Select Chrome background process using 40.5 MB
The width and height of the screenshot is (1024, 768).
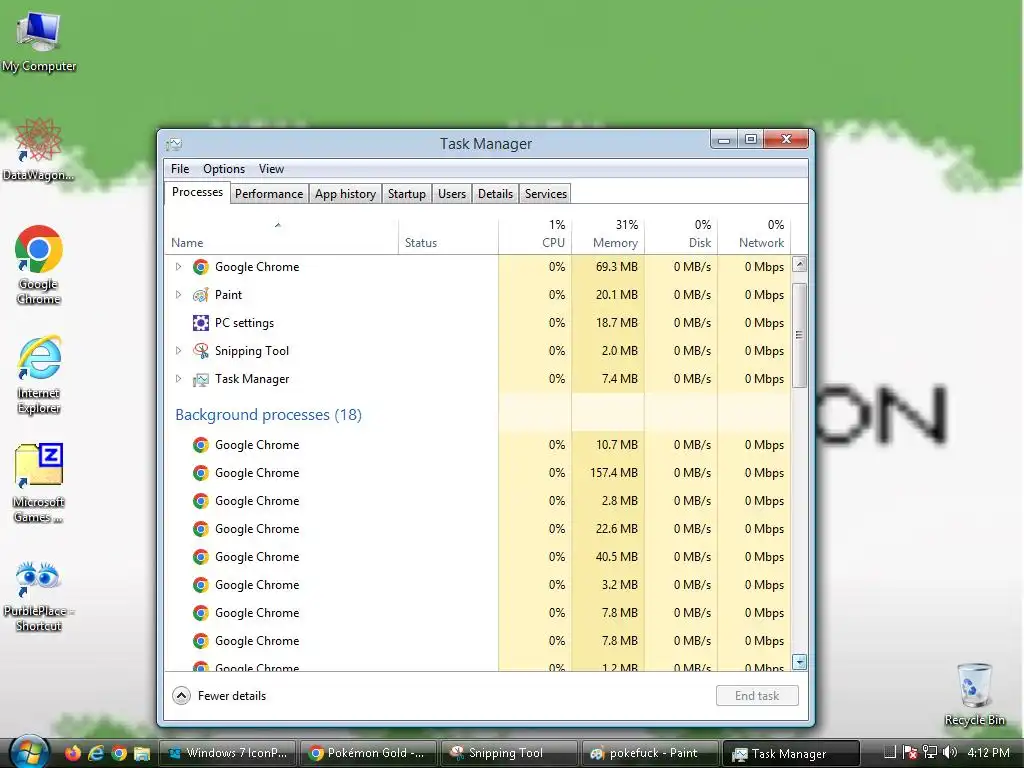click(477, 557)
